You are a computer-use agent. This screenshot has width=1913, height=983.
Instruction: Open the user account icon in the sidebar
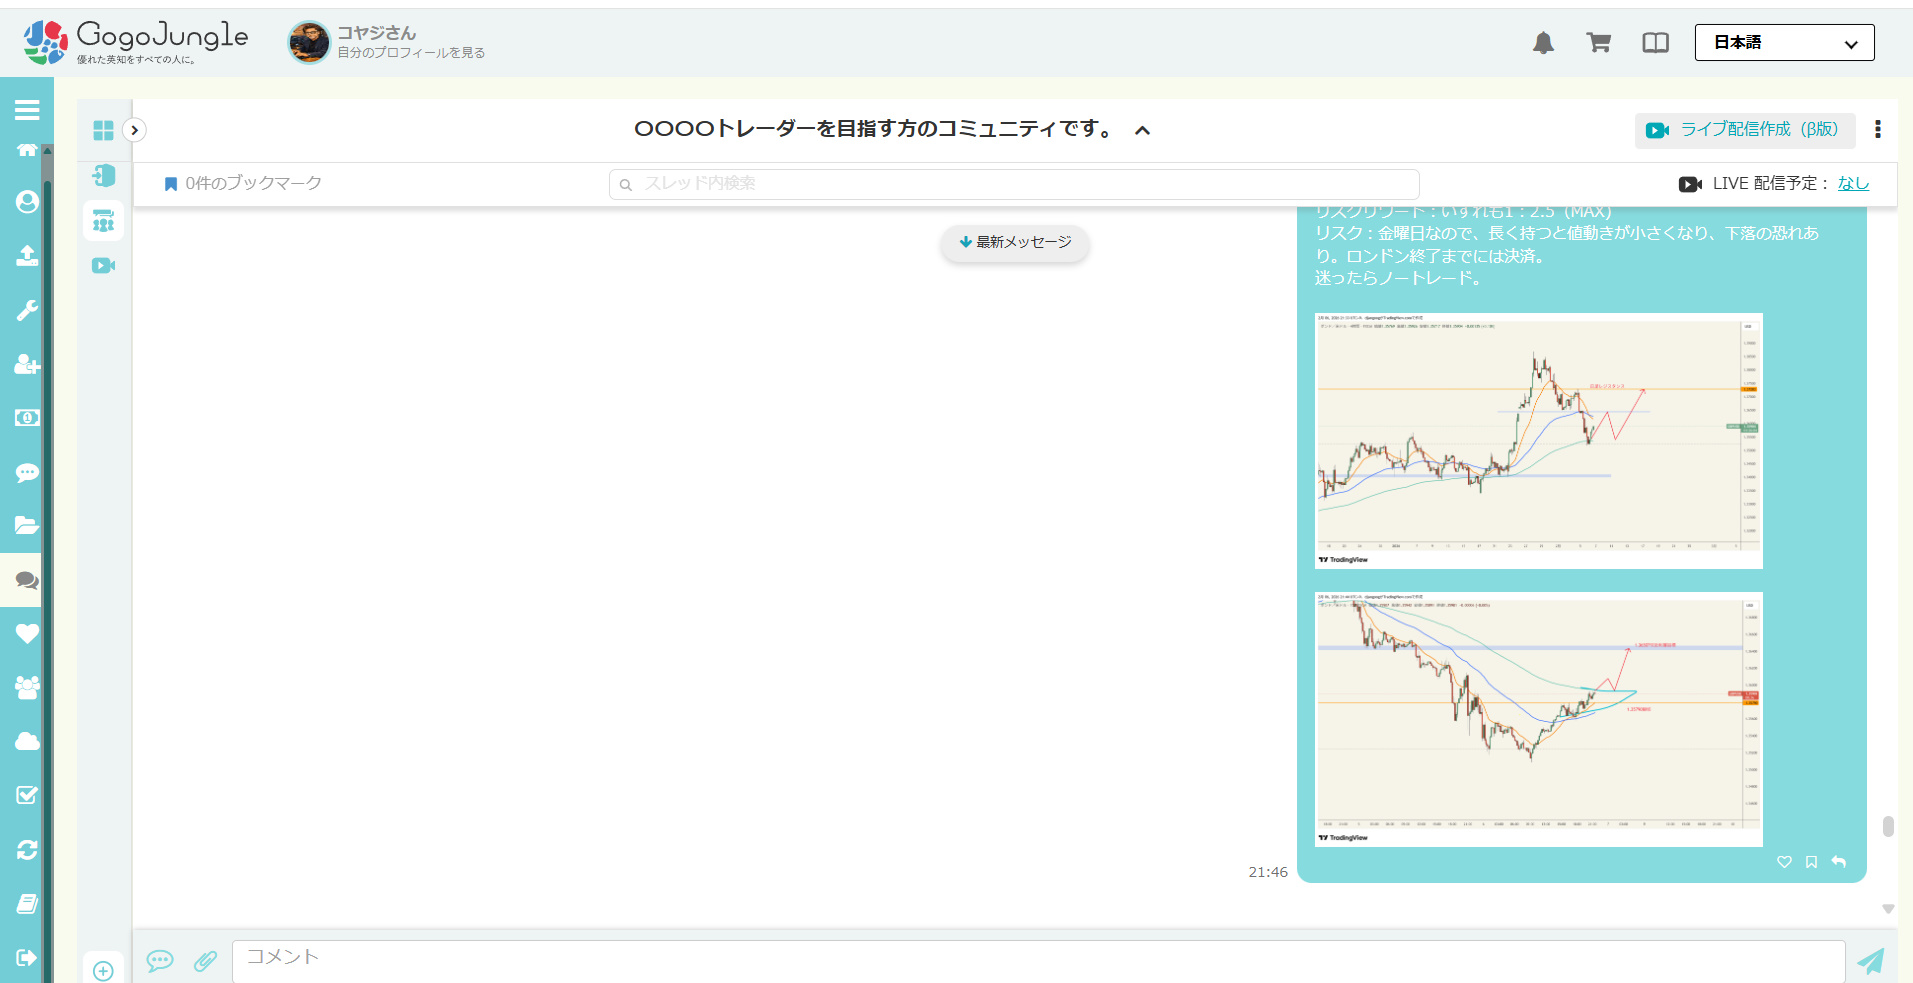point(27,202)
